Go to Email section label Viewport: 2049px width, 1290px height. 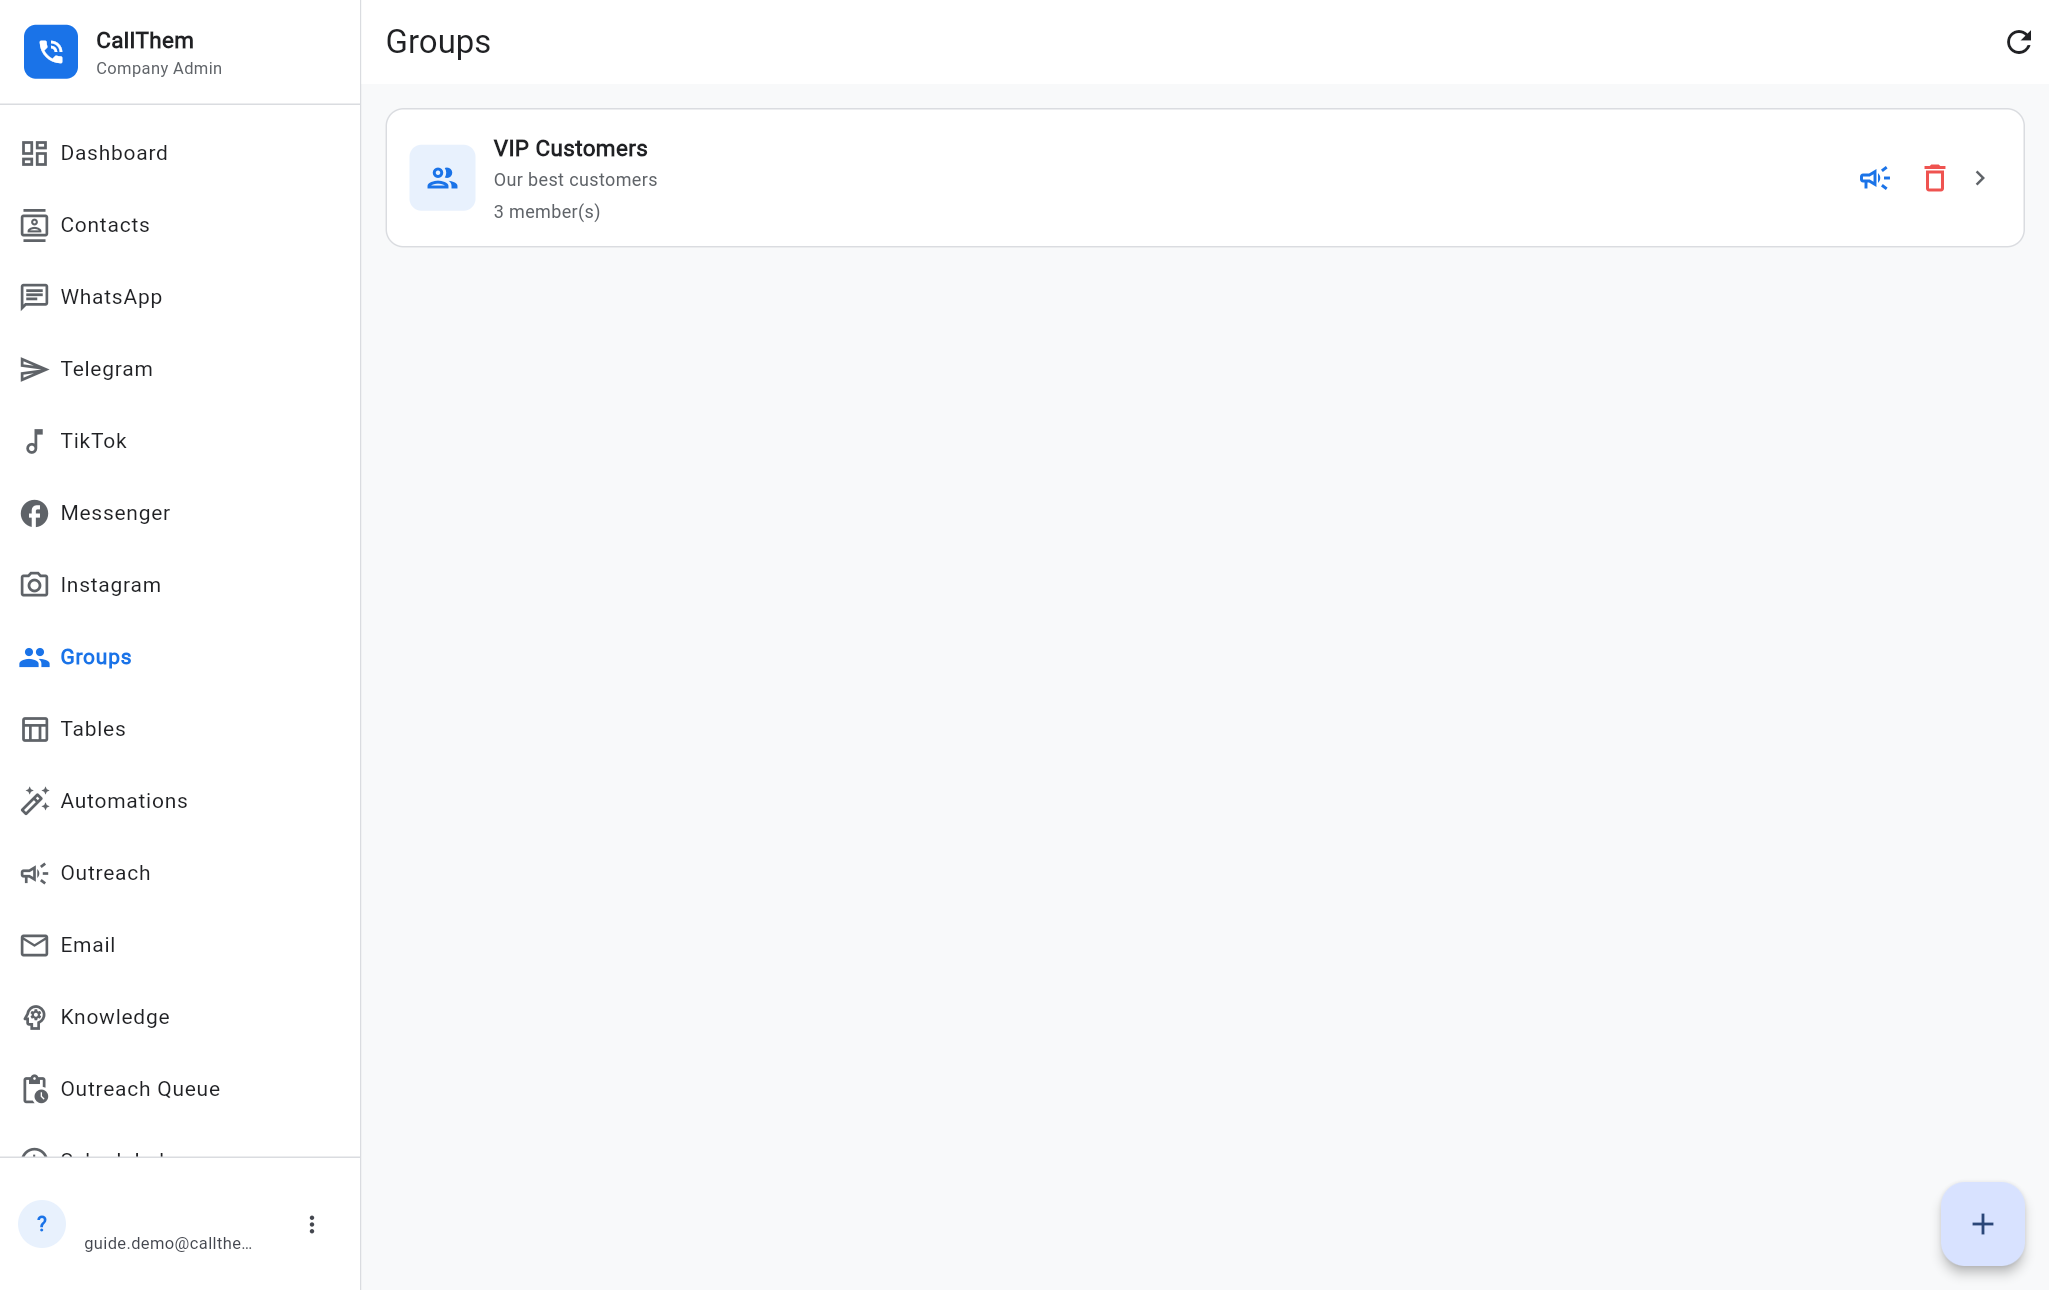(x=88, y=945)
